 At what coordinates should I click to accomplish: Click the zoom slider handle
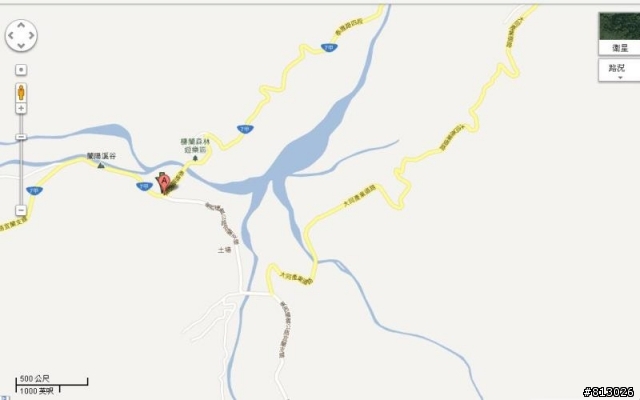(21, 137)
